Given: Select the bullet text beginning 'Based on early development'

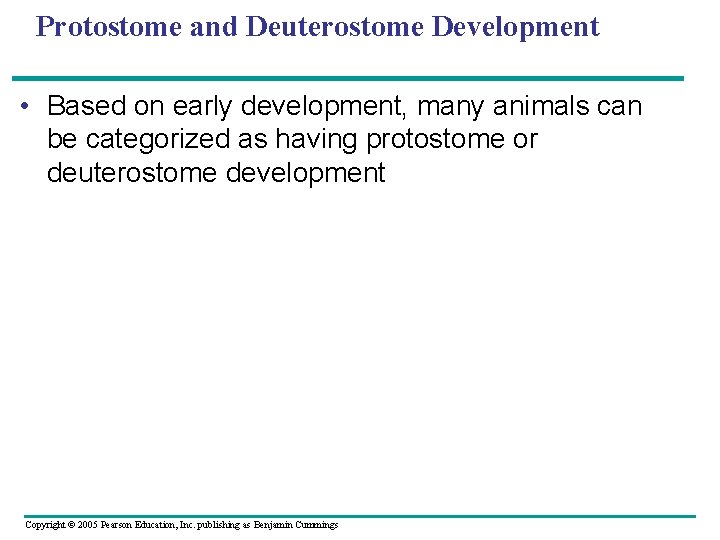Looking at the screenshot, I should click(344, 139).
